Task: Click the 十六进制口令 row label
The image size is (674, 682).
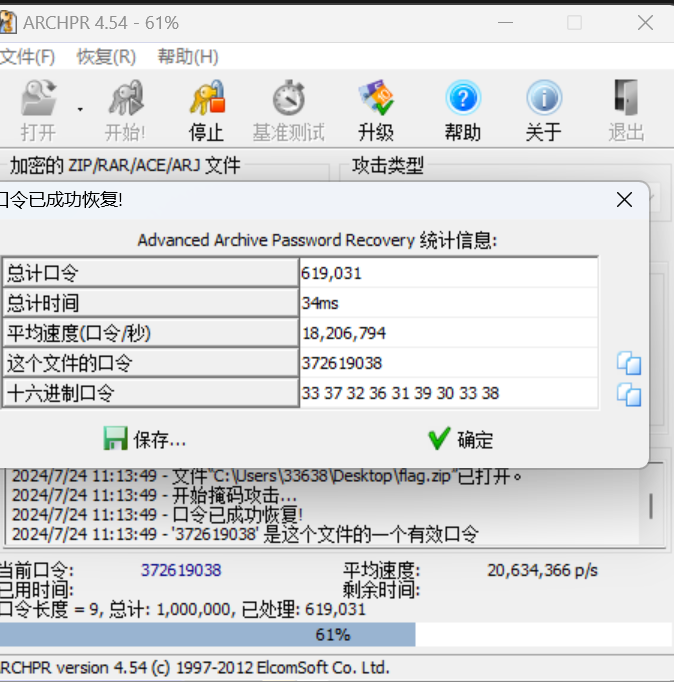Action: point(150,393)
